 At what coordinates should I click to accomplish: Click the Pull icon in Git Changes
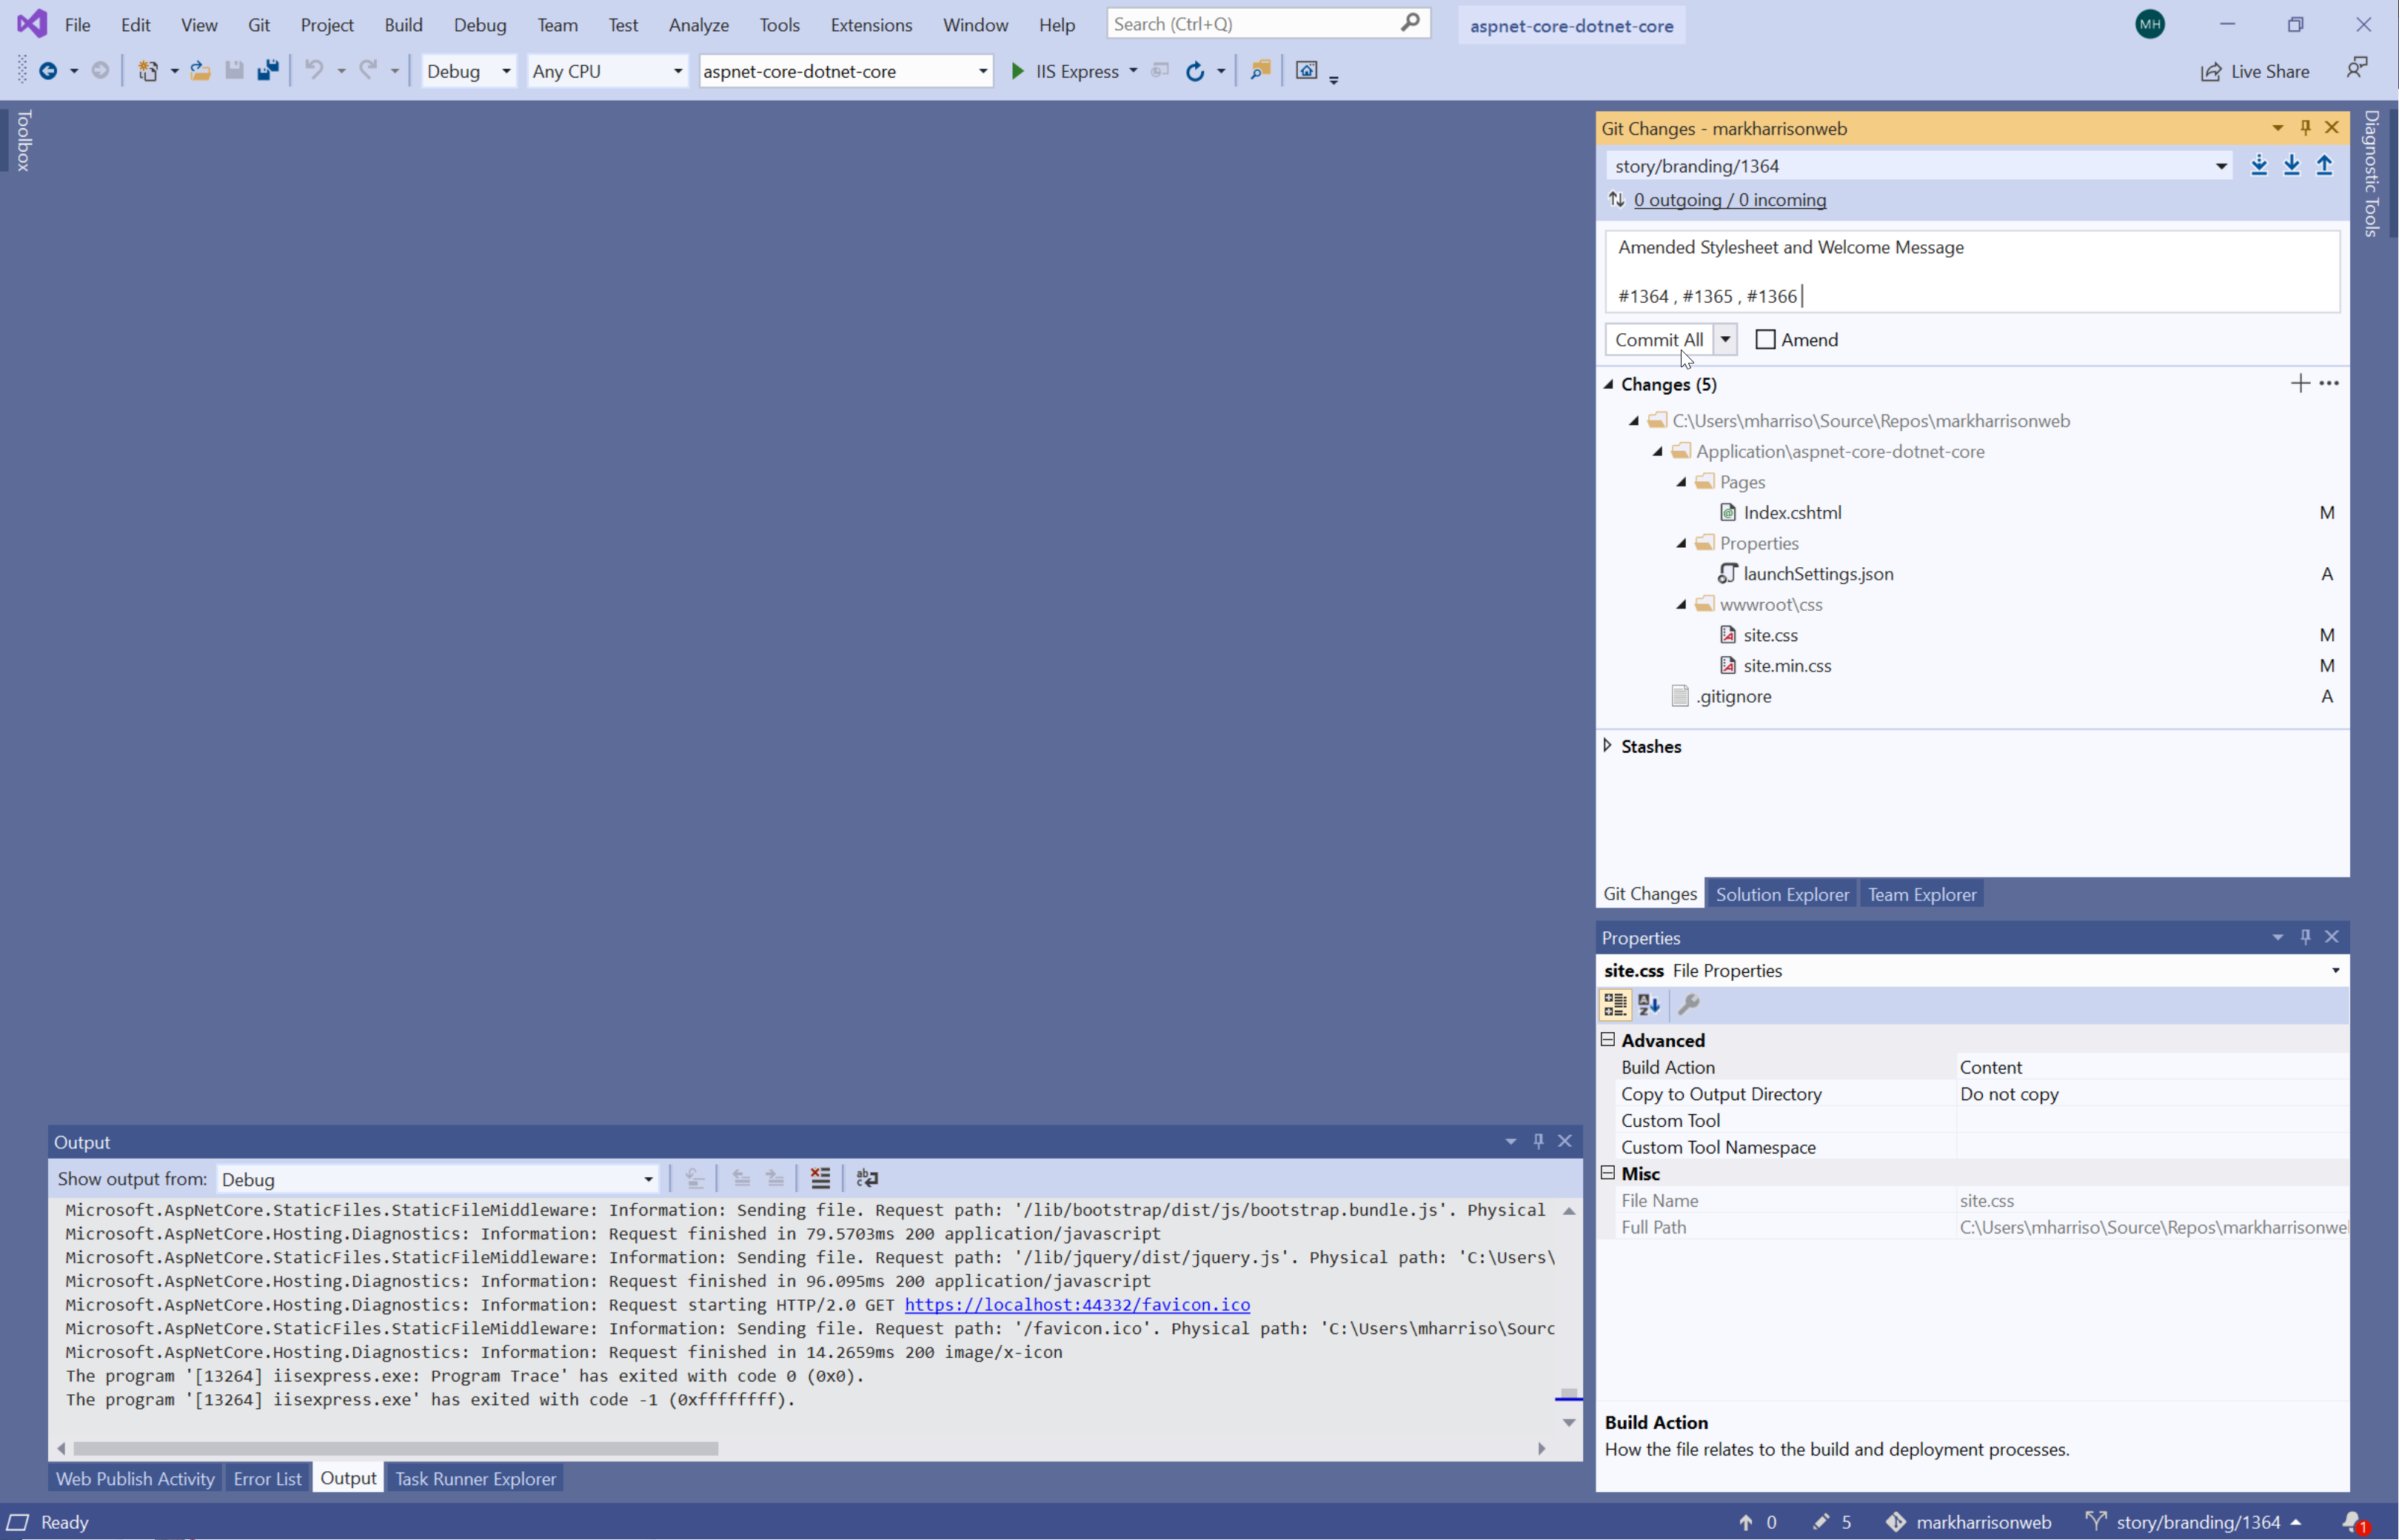pos(2292,166)
